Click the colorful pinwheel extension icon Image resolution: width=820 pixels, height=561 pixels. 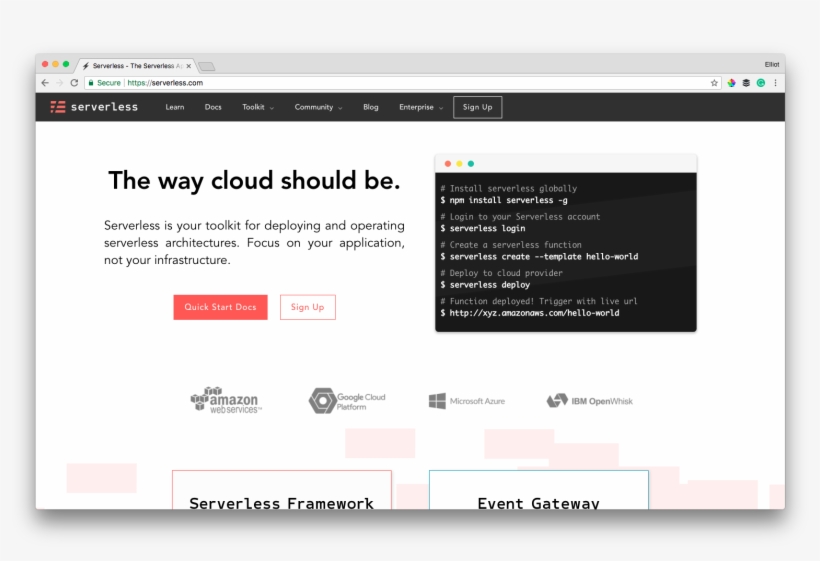[731, 83]
